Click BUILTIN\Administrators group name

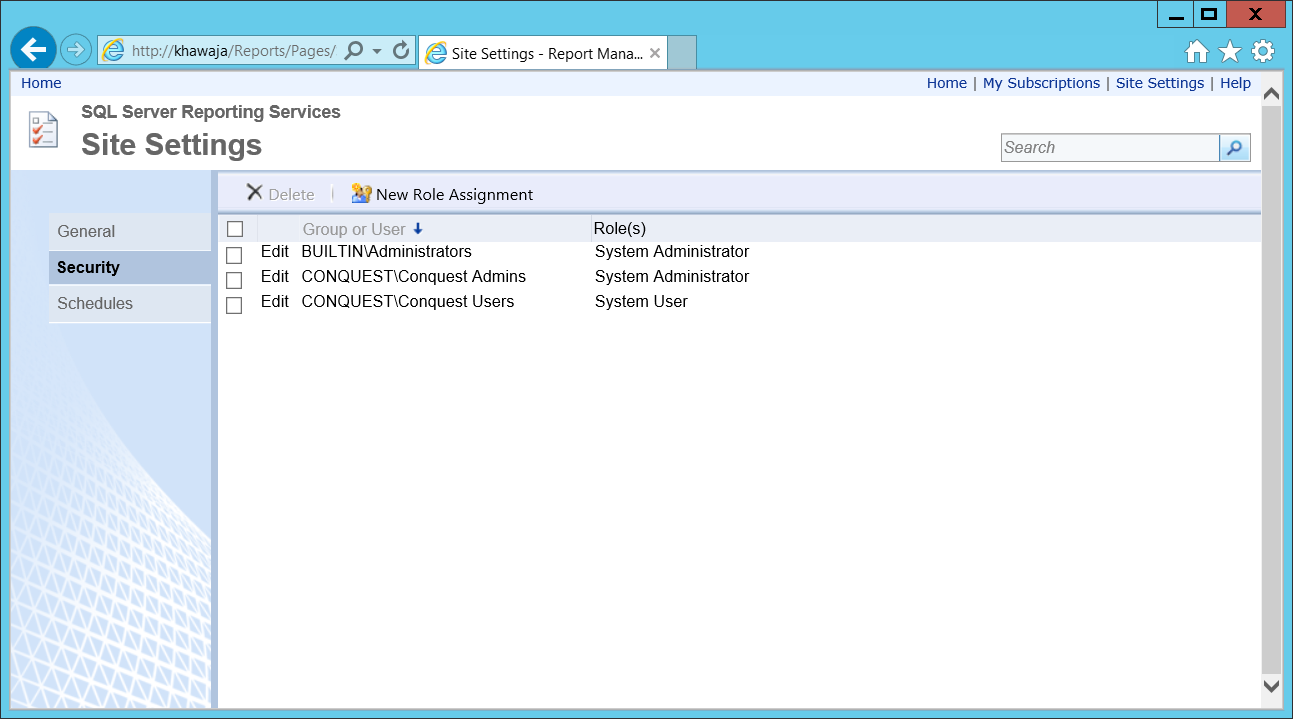(386, 252)
